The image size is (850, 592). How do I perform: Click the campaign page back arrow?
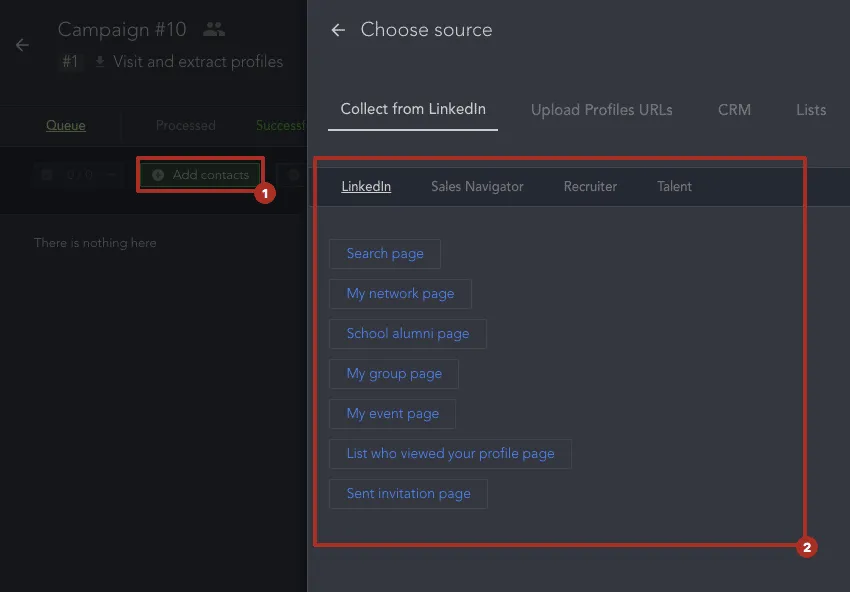[x=22, y=45]
